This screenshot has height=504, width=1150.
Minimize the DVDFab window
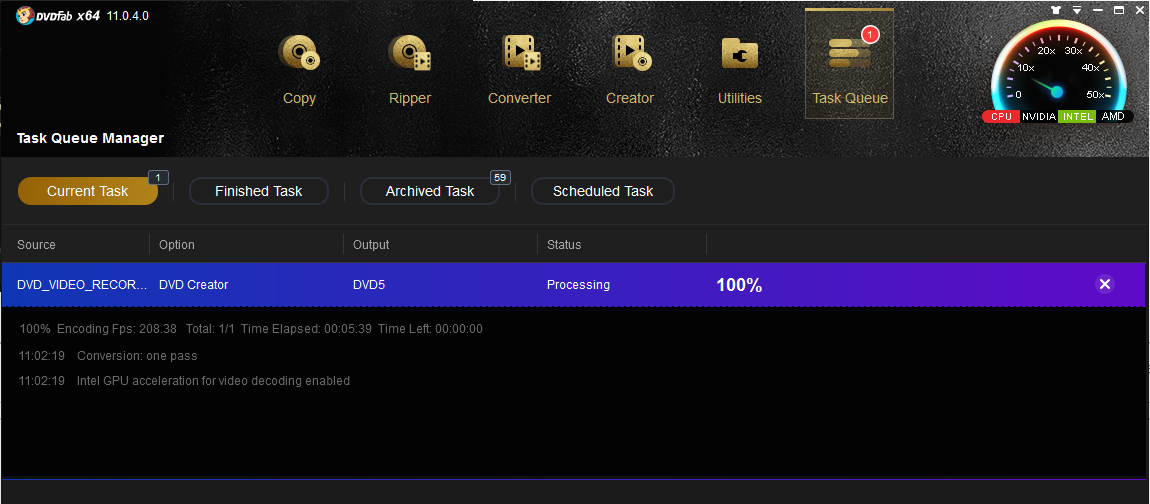pos(1098,10)
